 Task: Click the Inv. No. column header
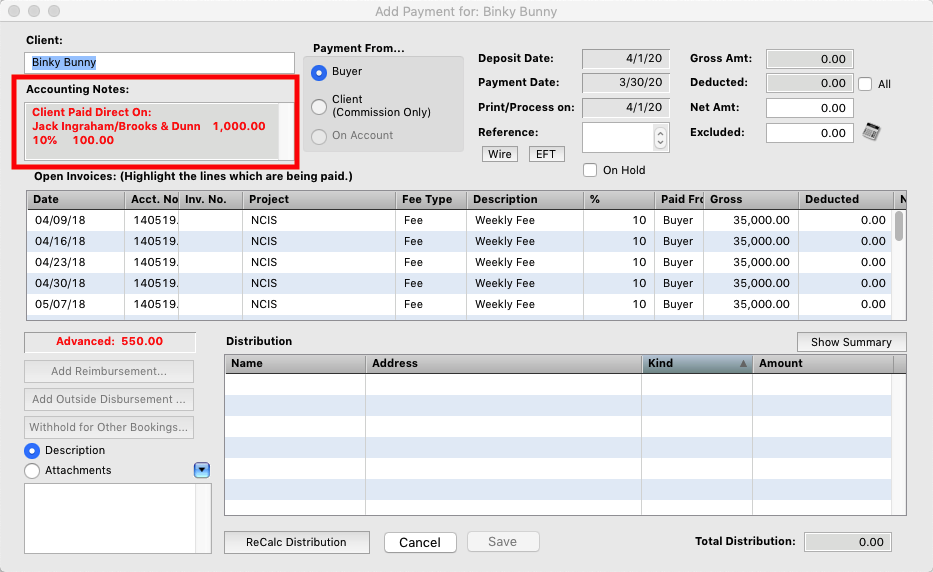point(211,199)
